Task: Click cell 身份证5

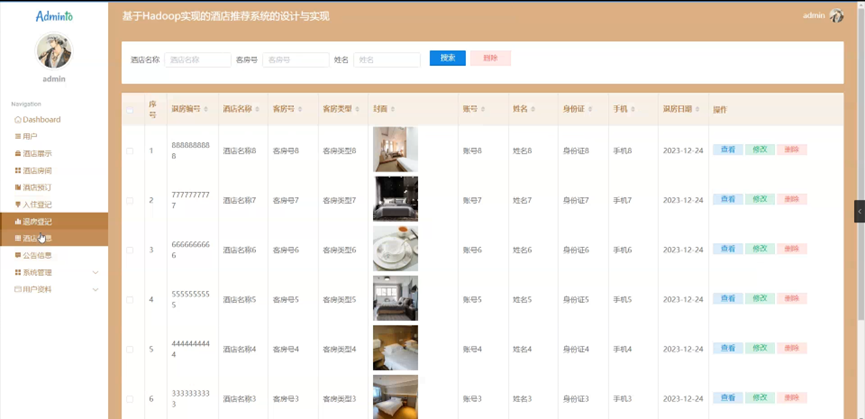Action: point(576,299)
